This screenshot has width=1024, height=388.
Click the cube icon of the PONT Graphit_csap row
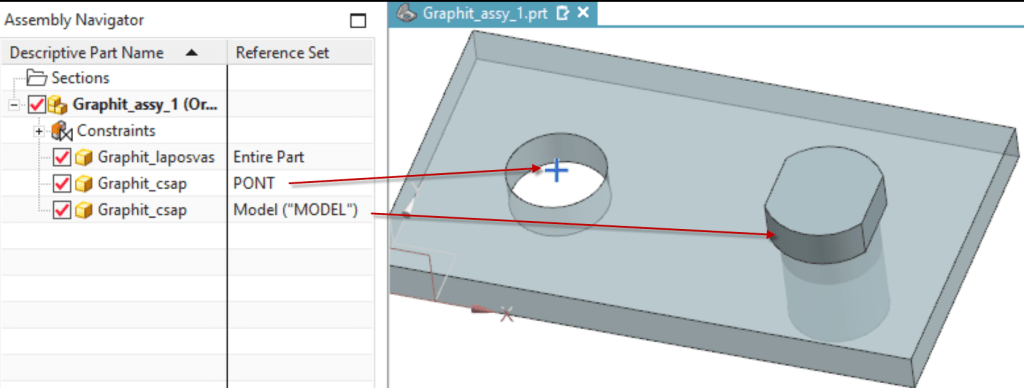point(82,184)
